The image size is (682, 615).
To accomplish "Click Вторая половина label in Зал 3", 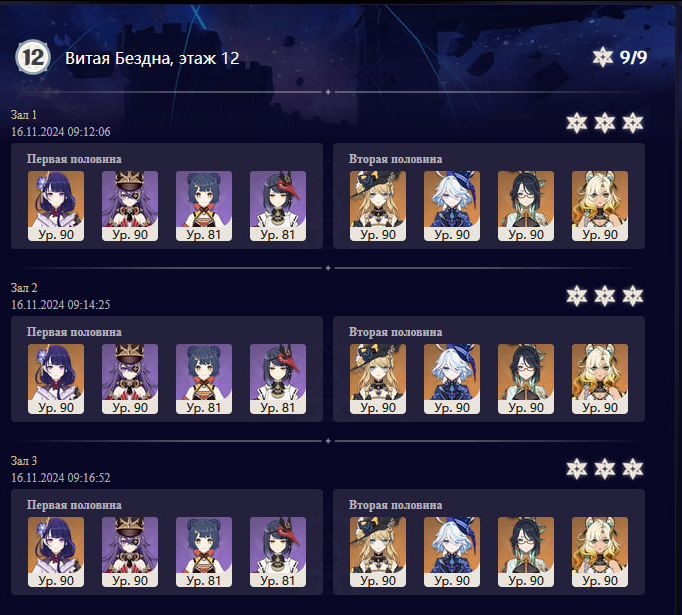I will 395,505.
